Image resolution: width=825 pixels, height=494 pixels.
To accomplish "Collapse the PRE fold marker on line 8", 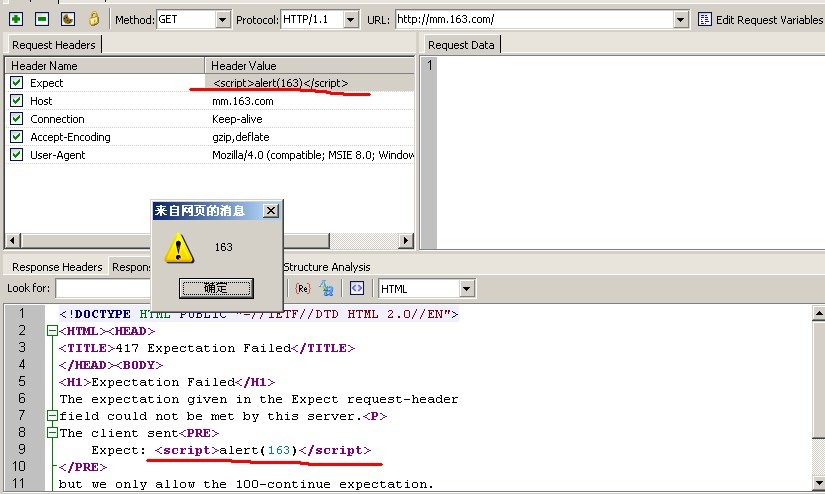I will (x=52, y=433).
